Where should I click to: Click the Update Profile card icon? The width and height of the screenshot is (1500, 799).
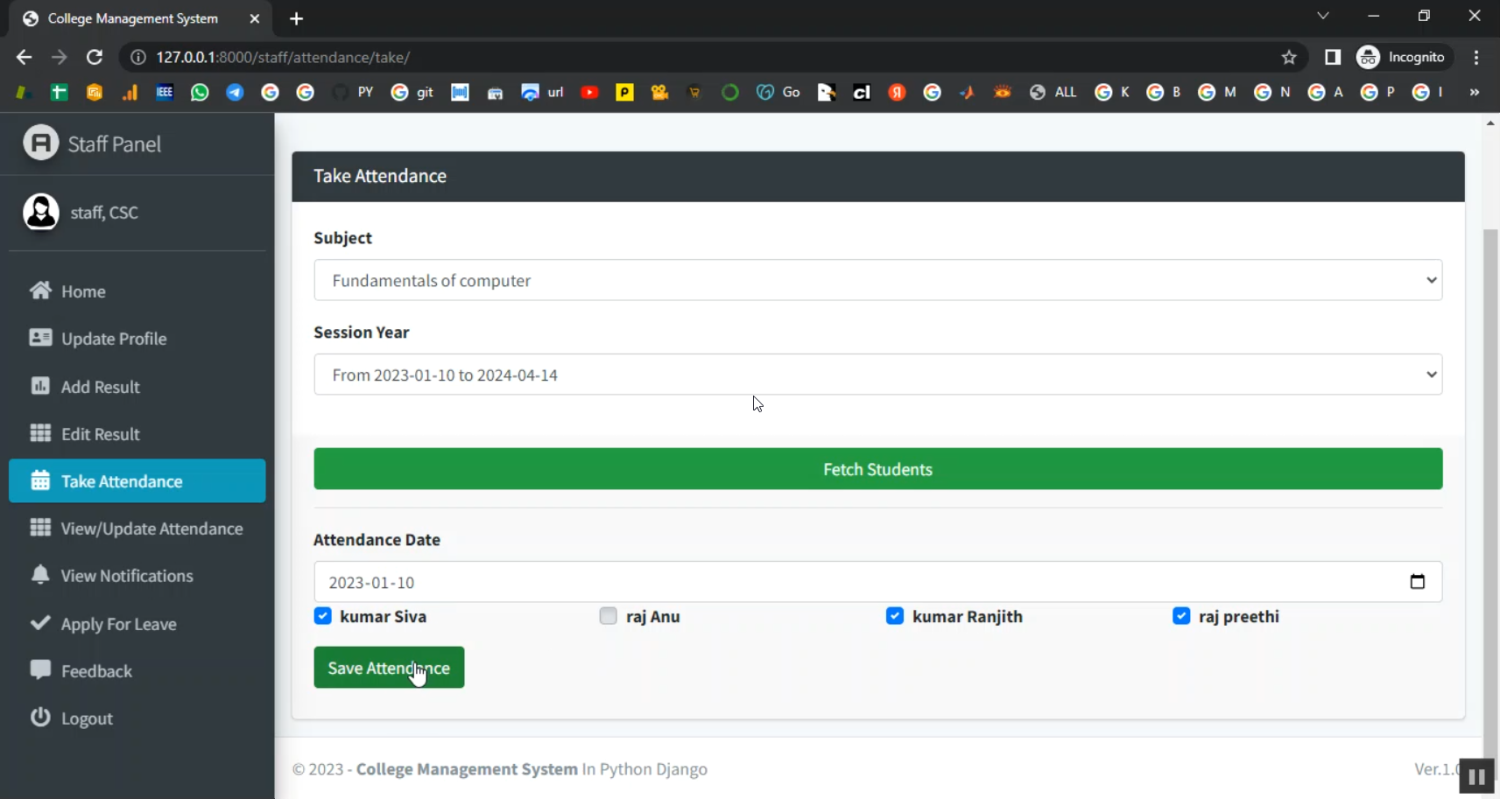[40, 338]
